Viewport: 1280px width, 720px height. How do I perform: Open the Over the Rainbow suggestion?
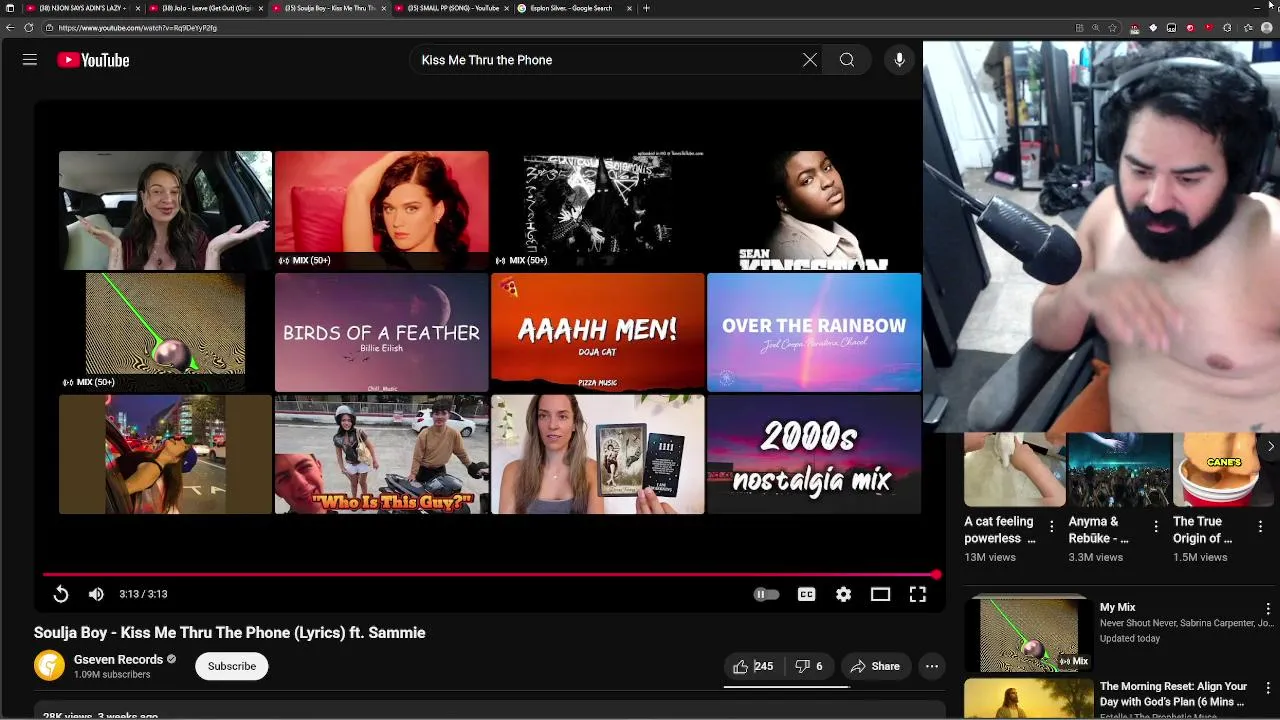[x=813, y=332]
